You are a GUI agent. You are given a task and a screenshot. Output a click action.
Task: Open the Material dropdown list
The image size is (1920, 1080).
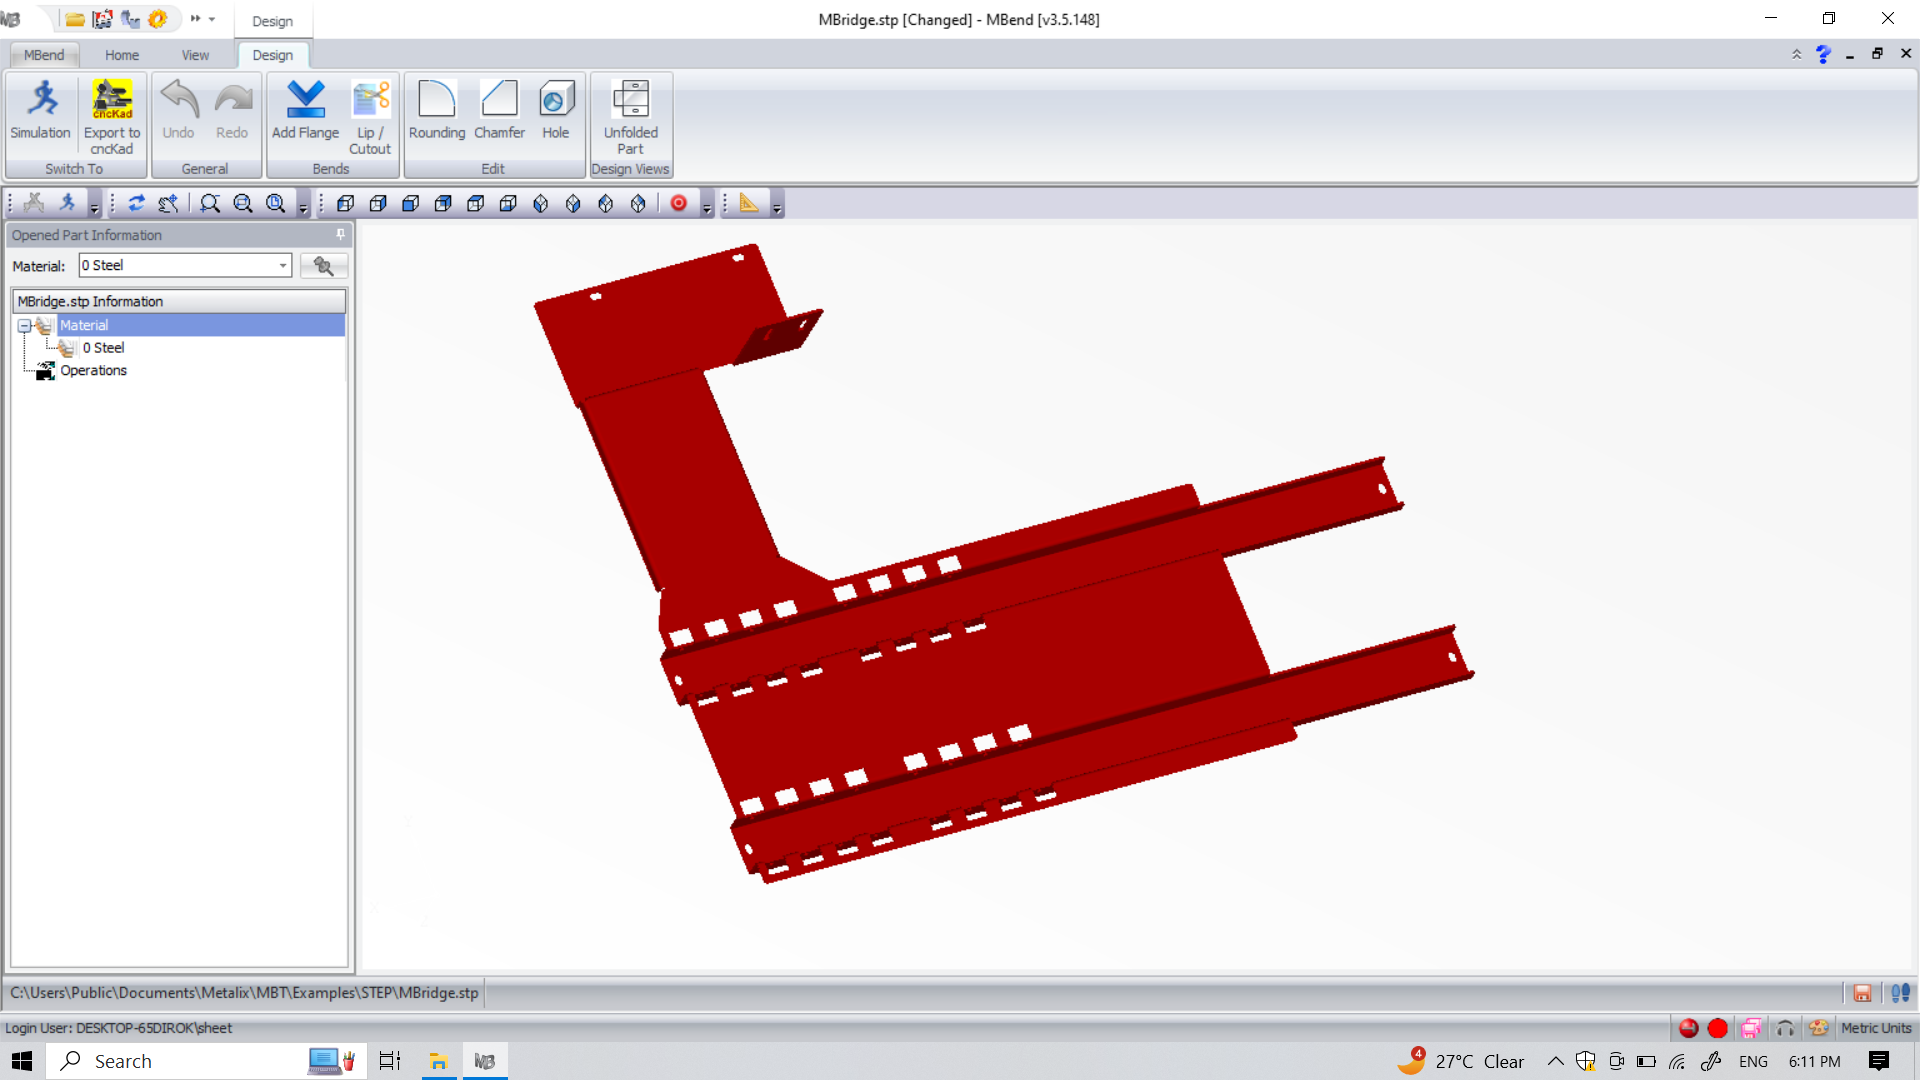click(283, 265)
